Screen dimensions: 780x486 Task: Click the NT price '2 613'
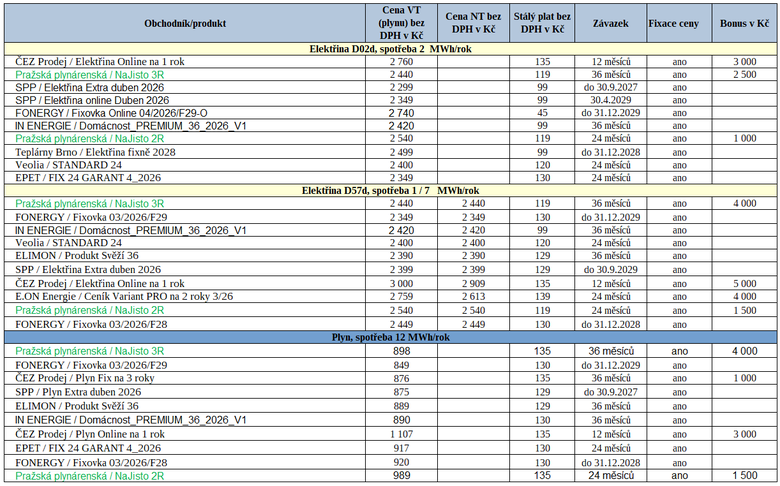[473, 296]
